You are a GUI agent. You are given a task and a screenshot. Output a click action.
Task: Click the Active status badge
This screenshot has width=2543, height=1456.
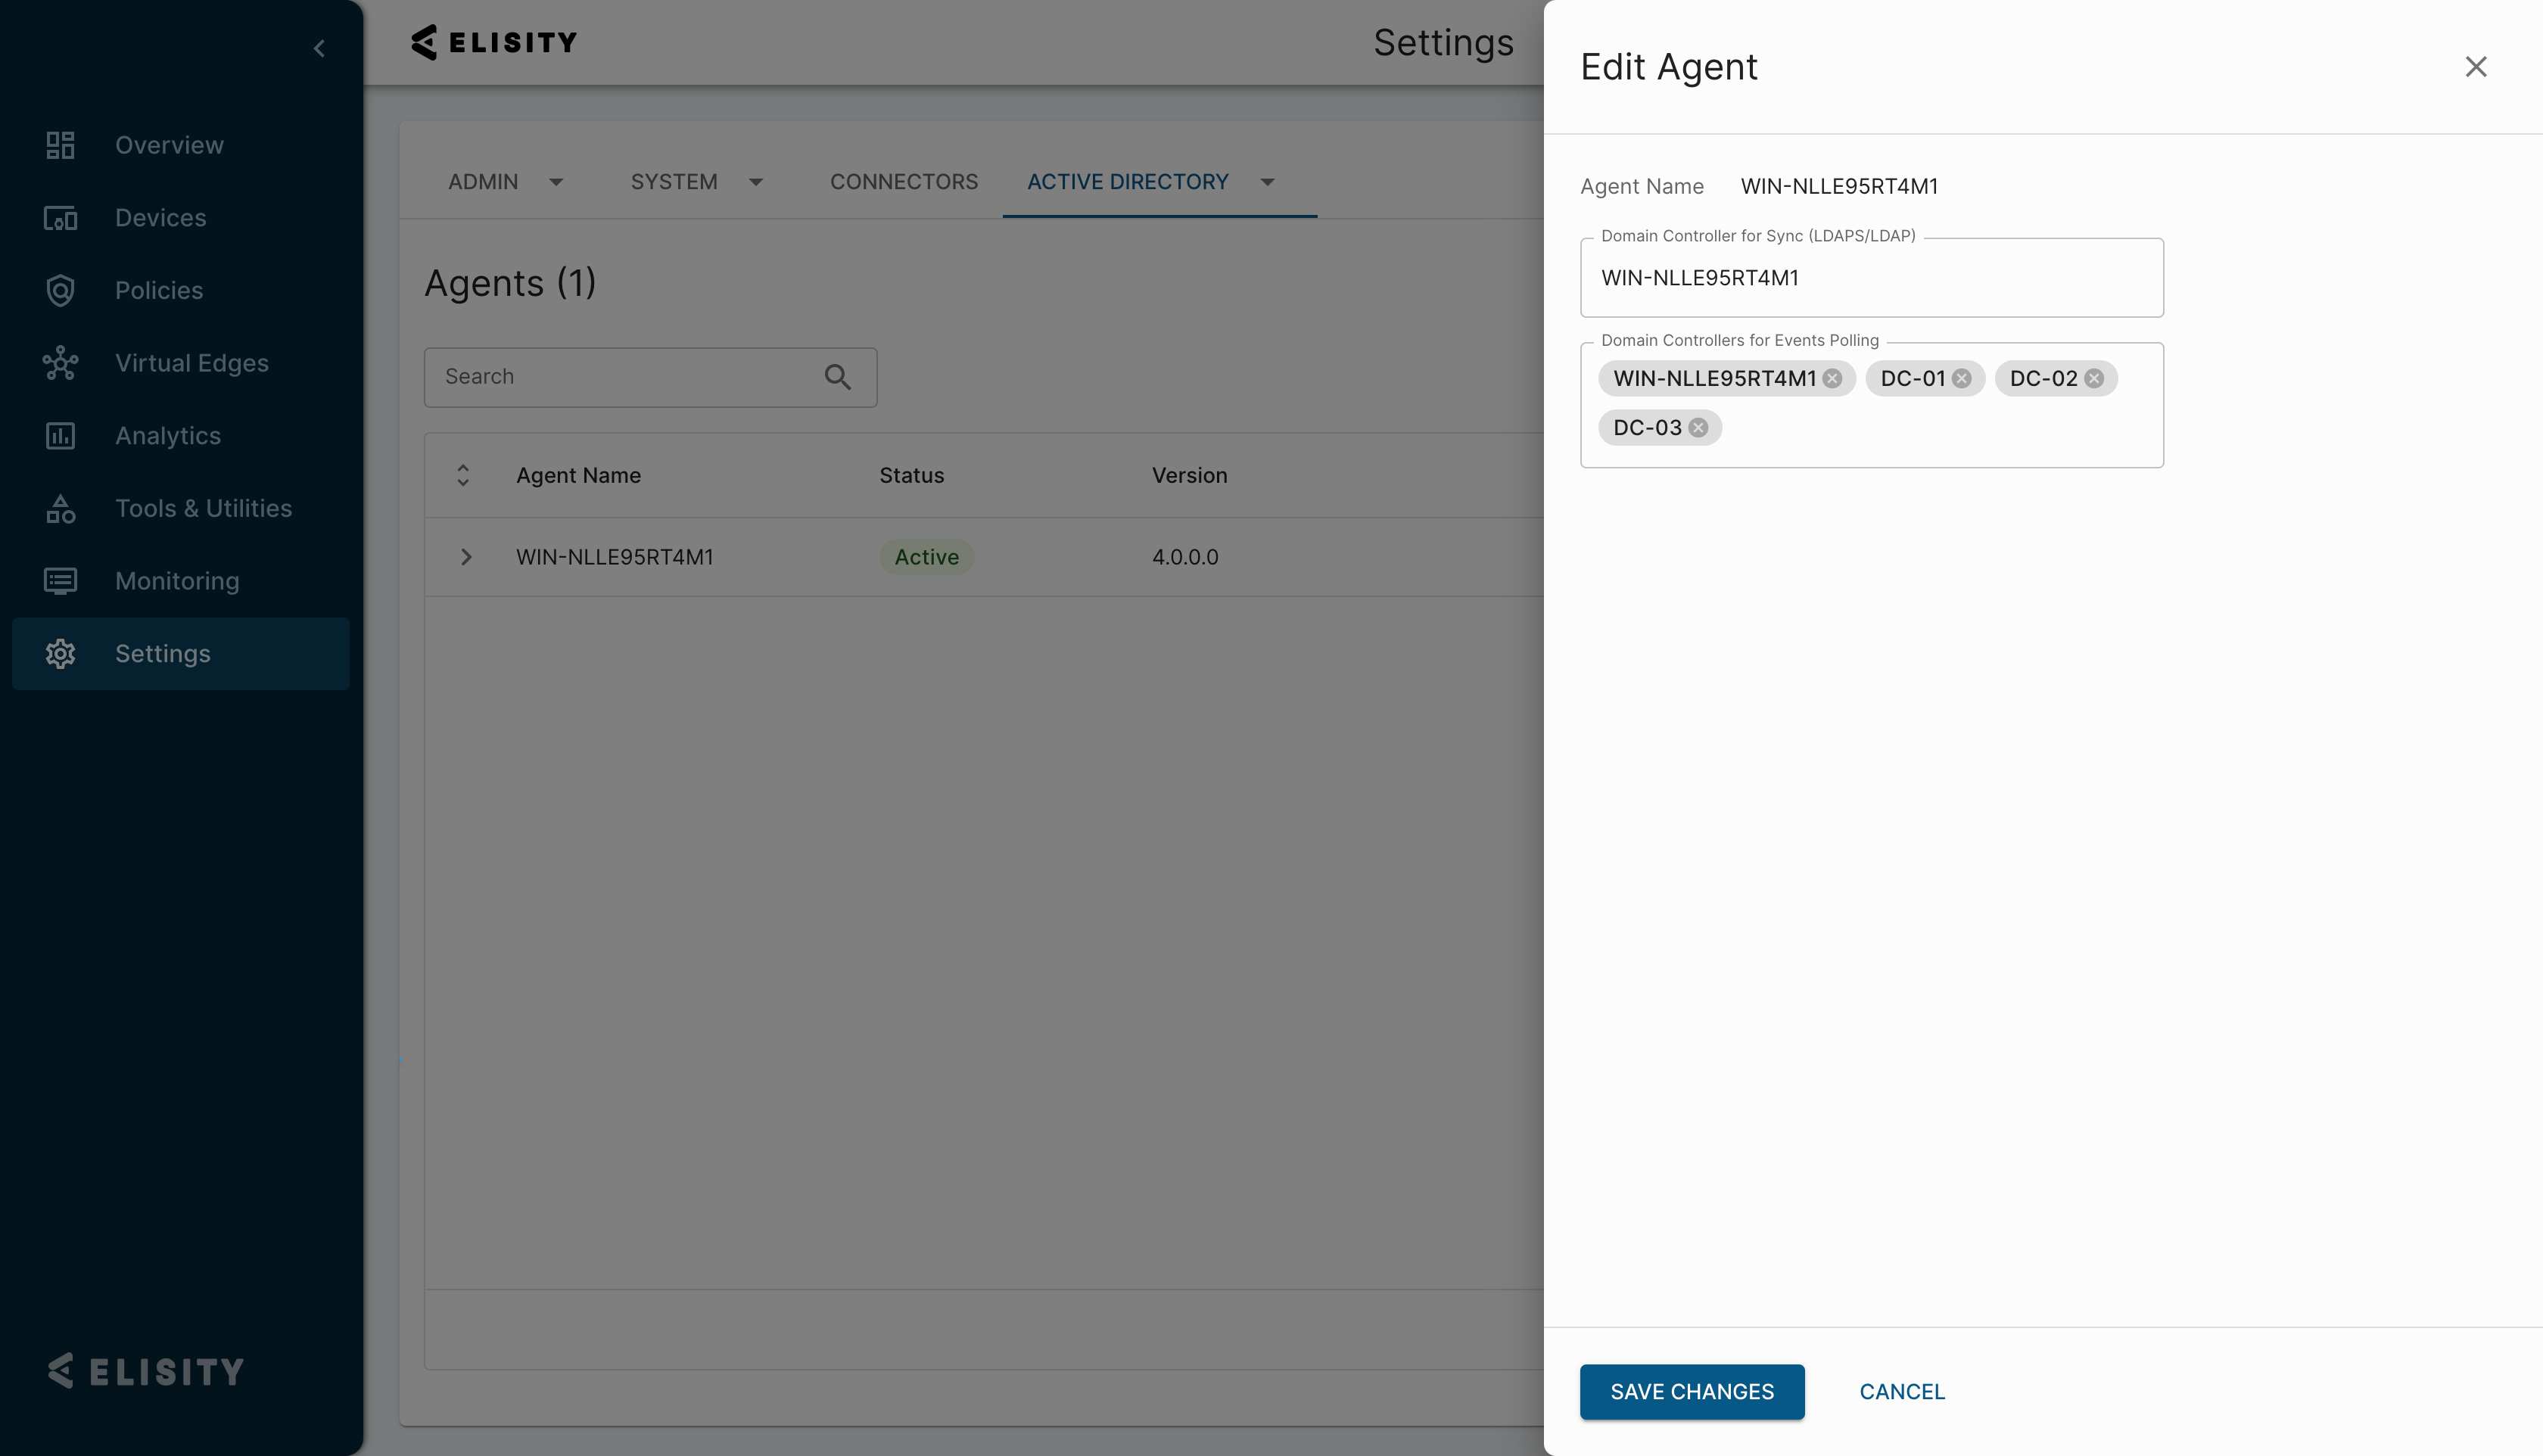[926, 557]
